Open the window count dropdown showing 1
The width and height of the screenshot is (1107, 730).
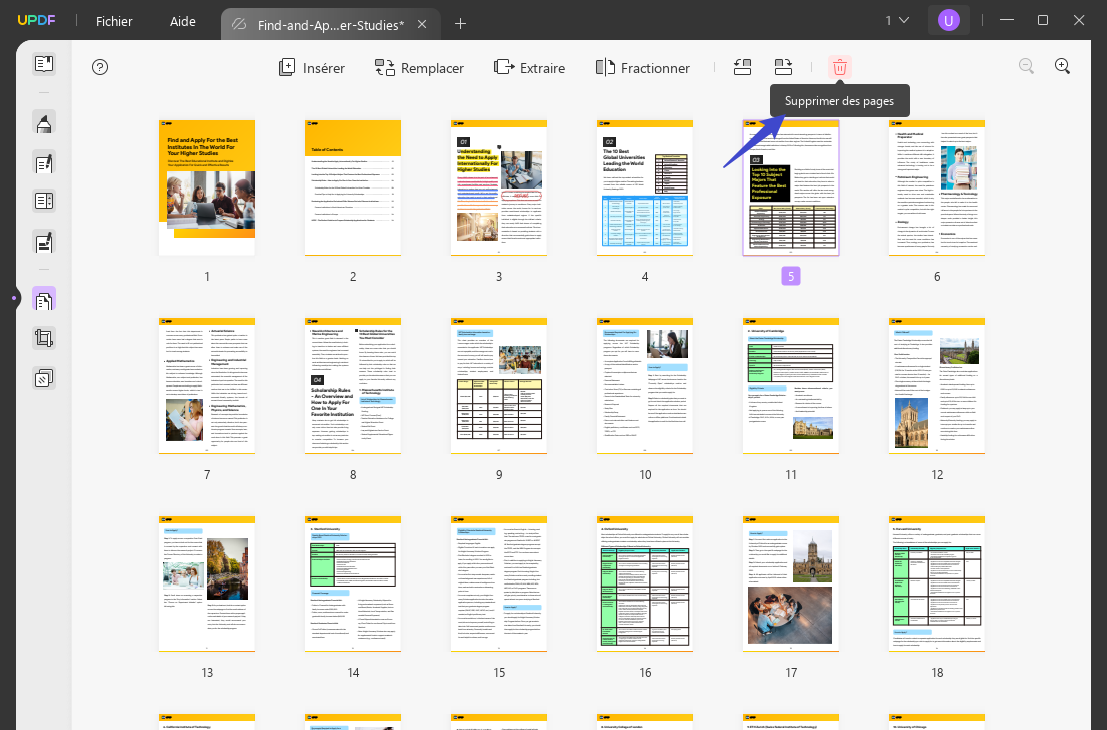(x=897, y=20)
